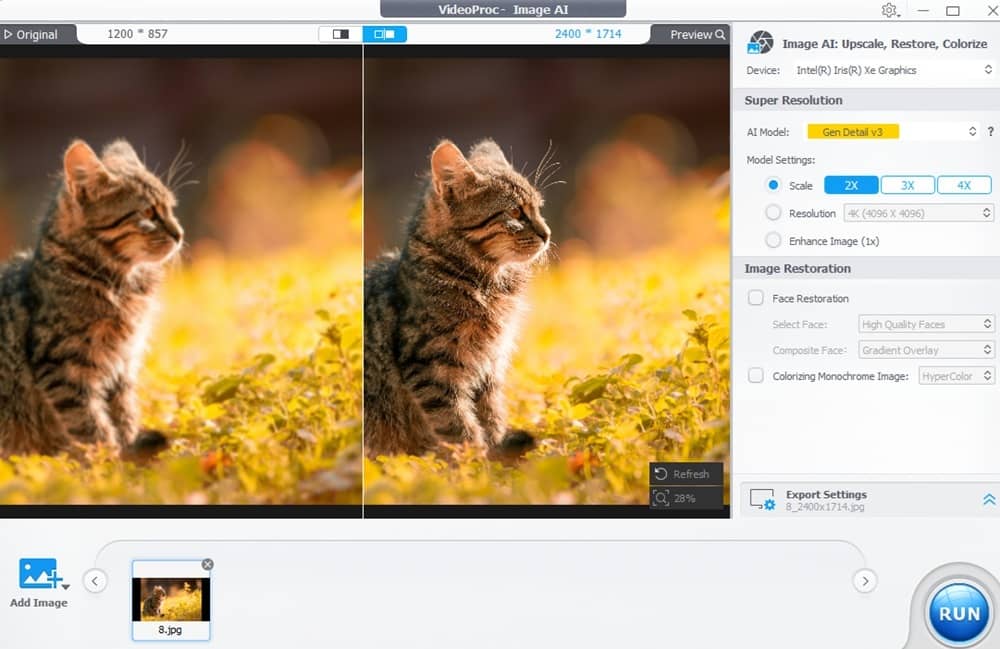
Task: Enable Colorizing Monochrome Image
Action: pyautogui.click(x=755, y=375)
